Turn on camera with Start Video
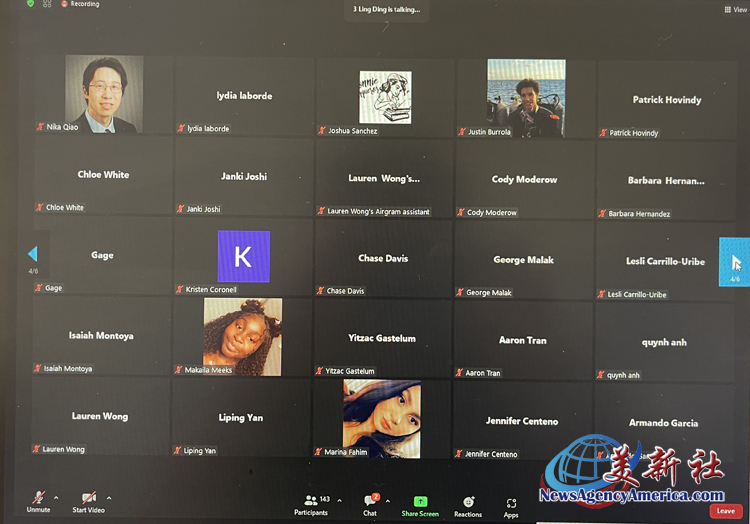This screenshot has width=750, height=524. coord(88,502)
